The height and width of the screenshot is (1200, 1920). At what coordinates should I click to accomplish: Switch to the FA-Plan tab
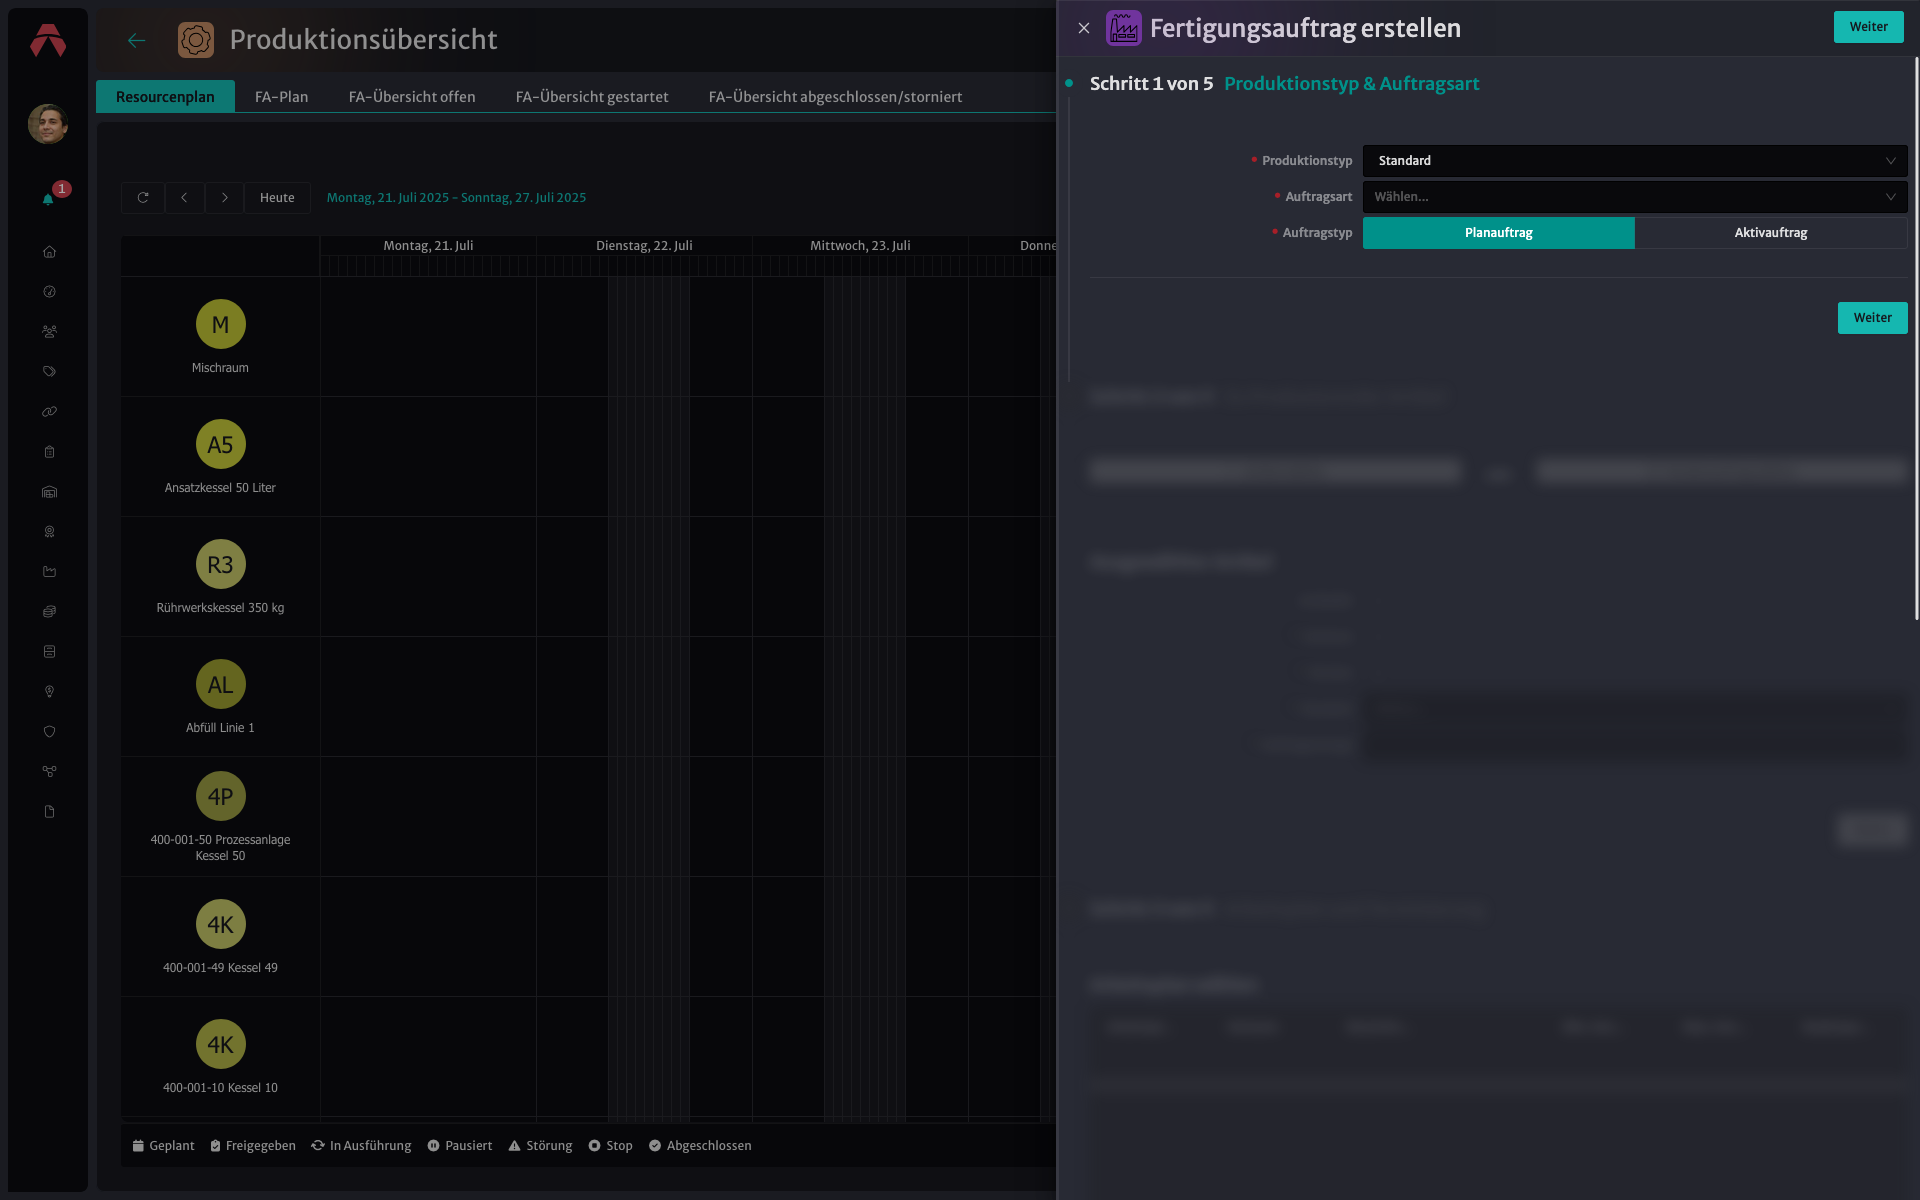click(x=281, y=97)
